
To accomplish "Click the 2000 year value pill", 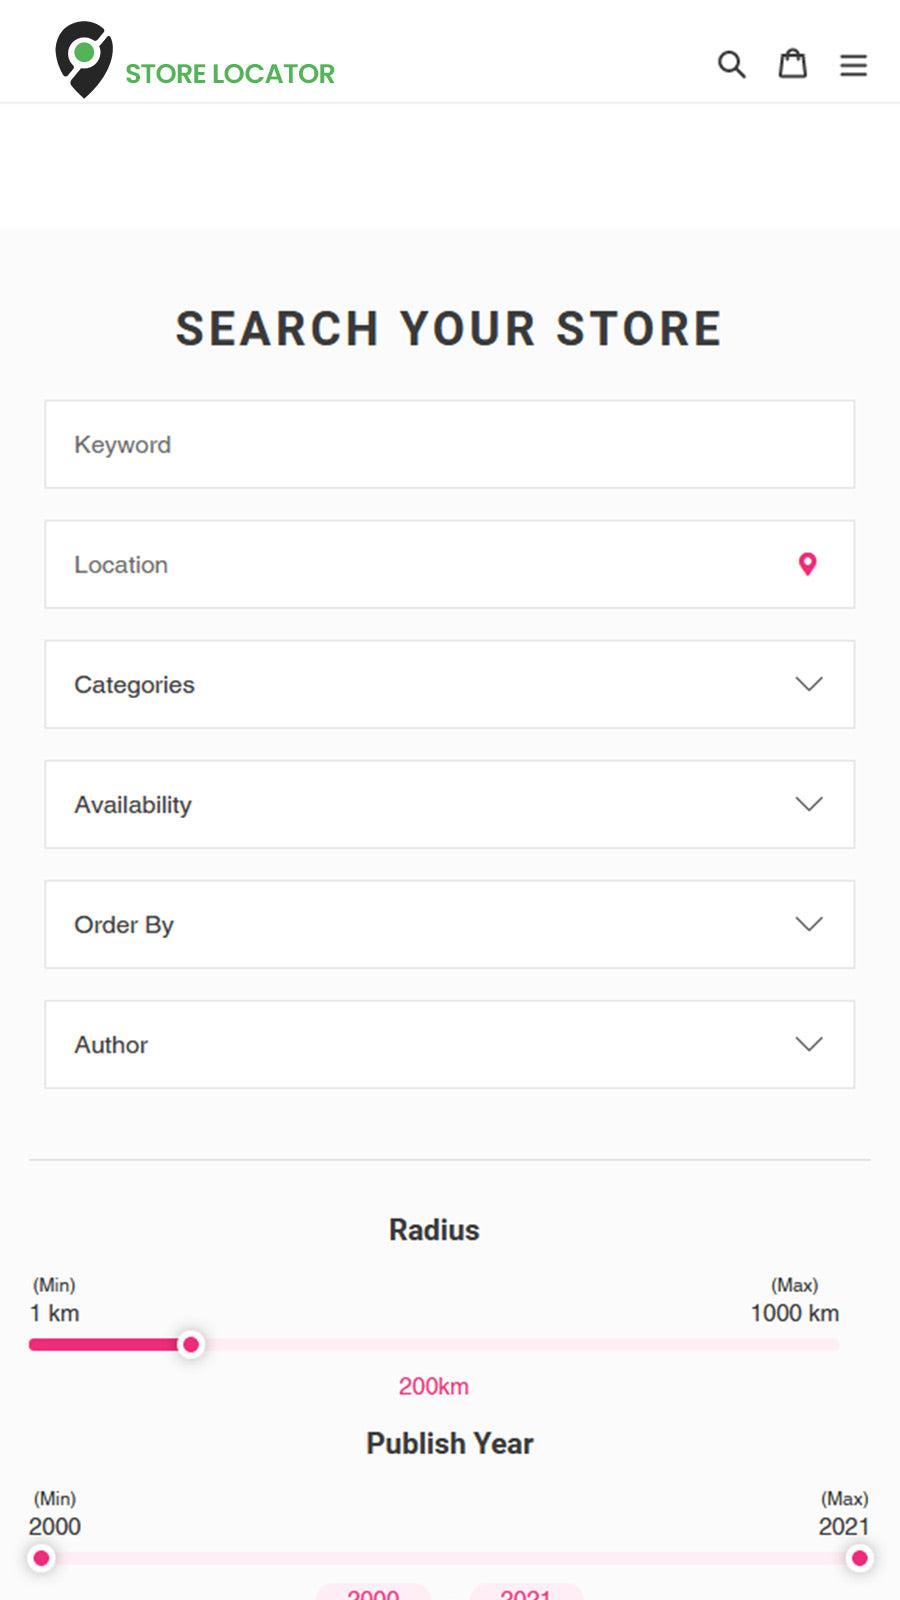I will coord(373,1593).
